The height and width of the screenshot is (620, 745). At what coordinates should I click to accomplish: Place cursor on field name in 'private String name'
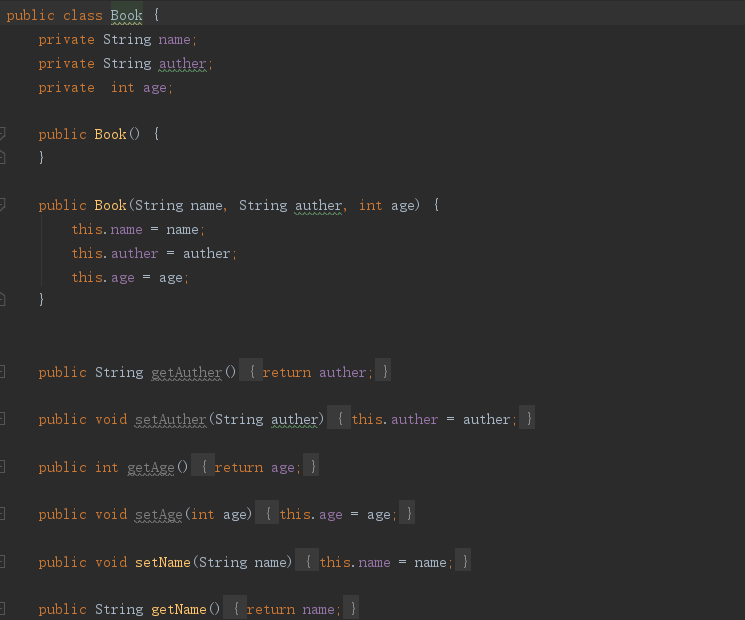pos(174,39)
